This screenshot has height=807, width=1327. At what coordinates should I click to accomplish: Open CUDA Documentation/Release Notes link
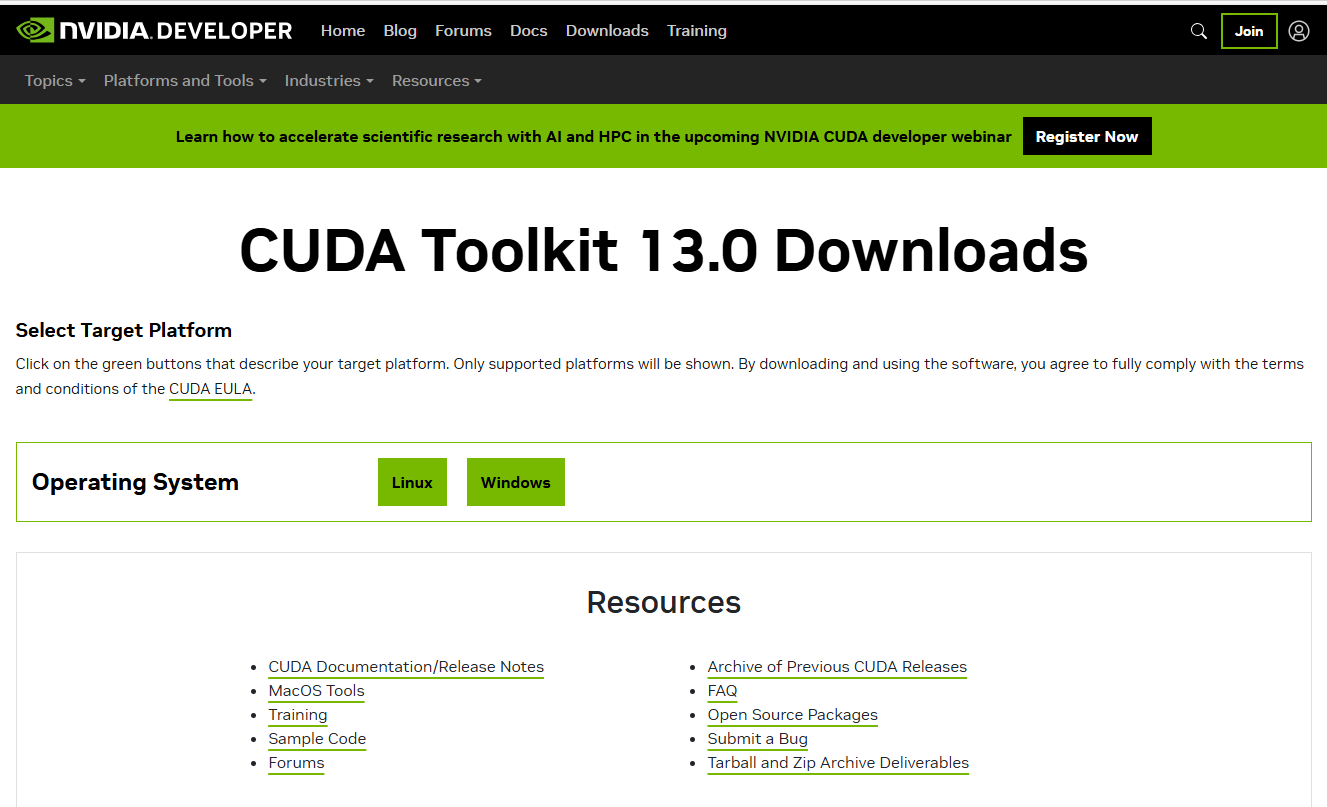(x=406, y=667)
